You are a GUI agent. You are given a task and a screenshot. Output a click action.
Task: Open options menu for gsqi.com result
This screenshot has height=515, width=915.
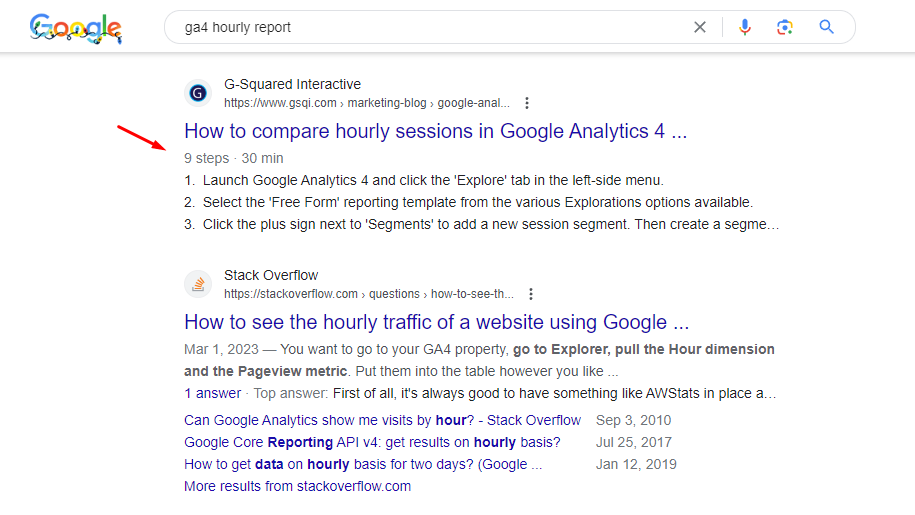pyautogui.click(x=527, y=103)
